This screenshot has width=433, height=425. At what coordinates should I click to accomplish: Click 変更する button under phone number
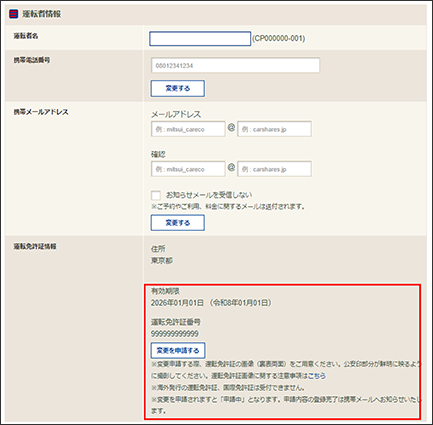coord(178,88)
